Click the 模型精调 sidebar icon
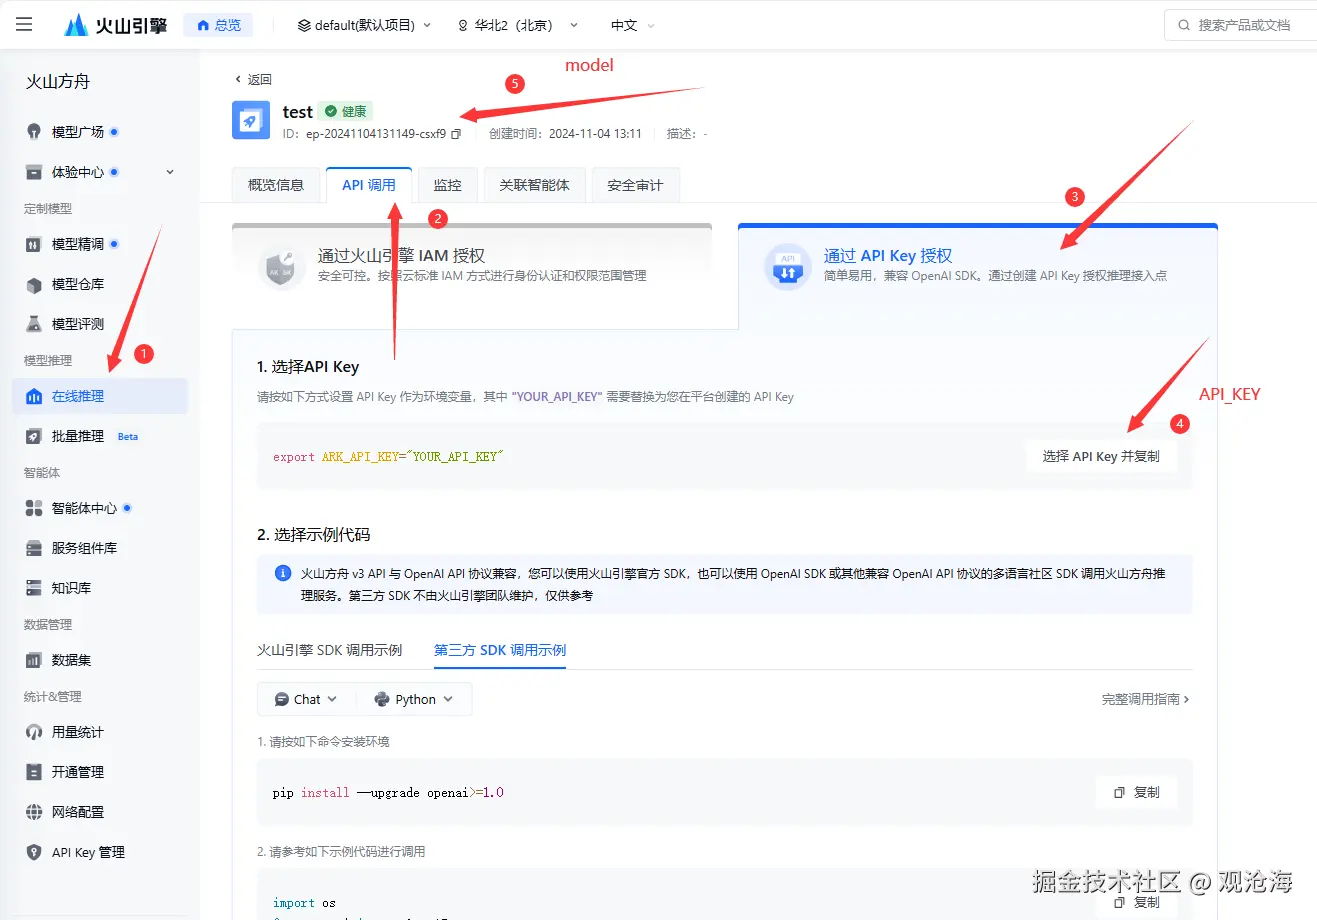 click(x=34, y=244)
